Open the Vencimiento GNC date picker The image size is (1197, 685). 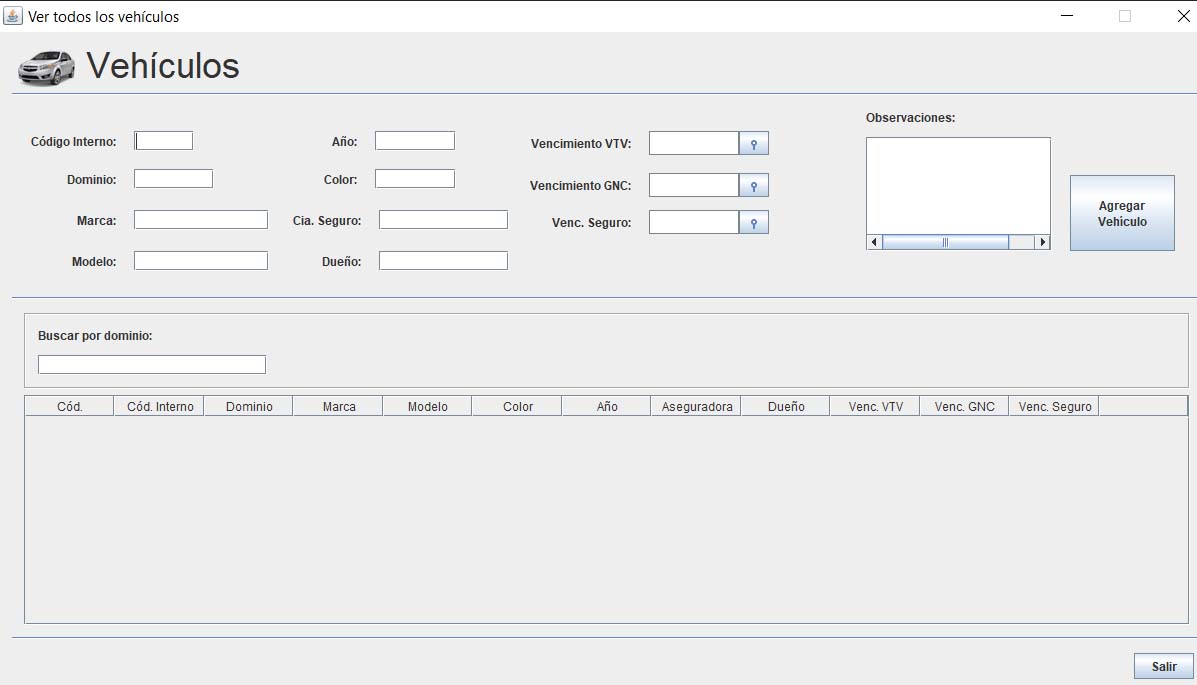pos(753,186)
